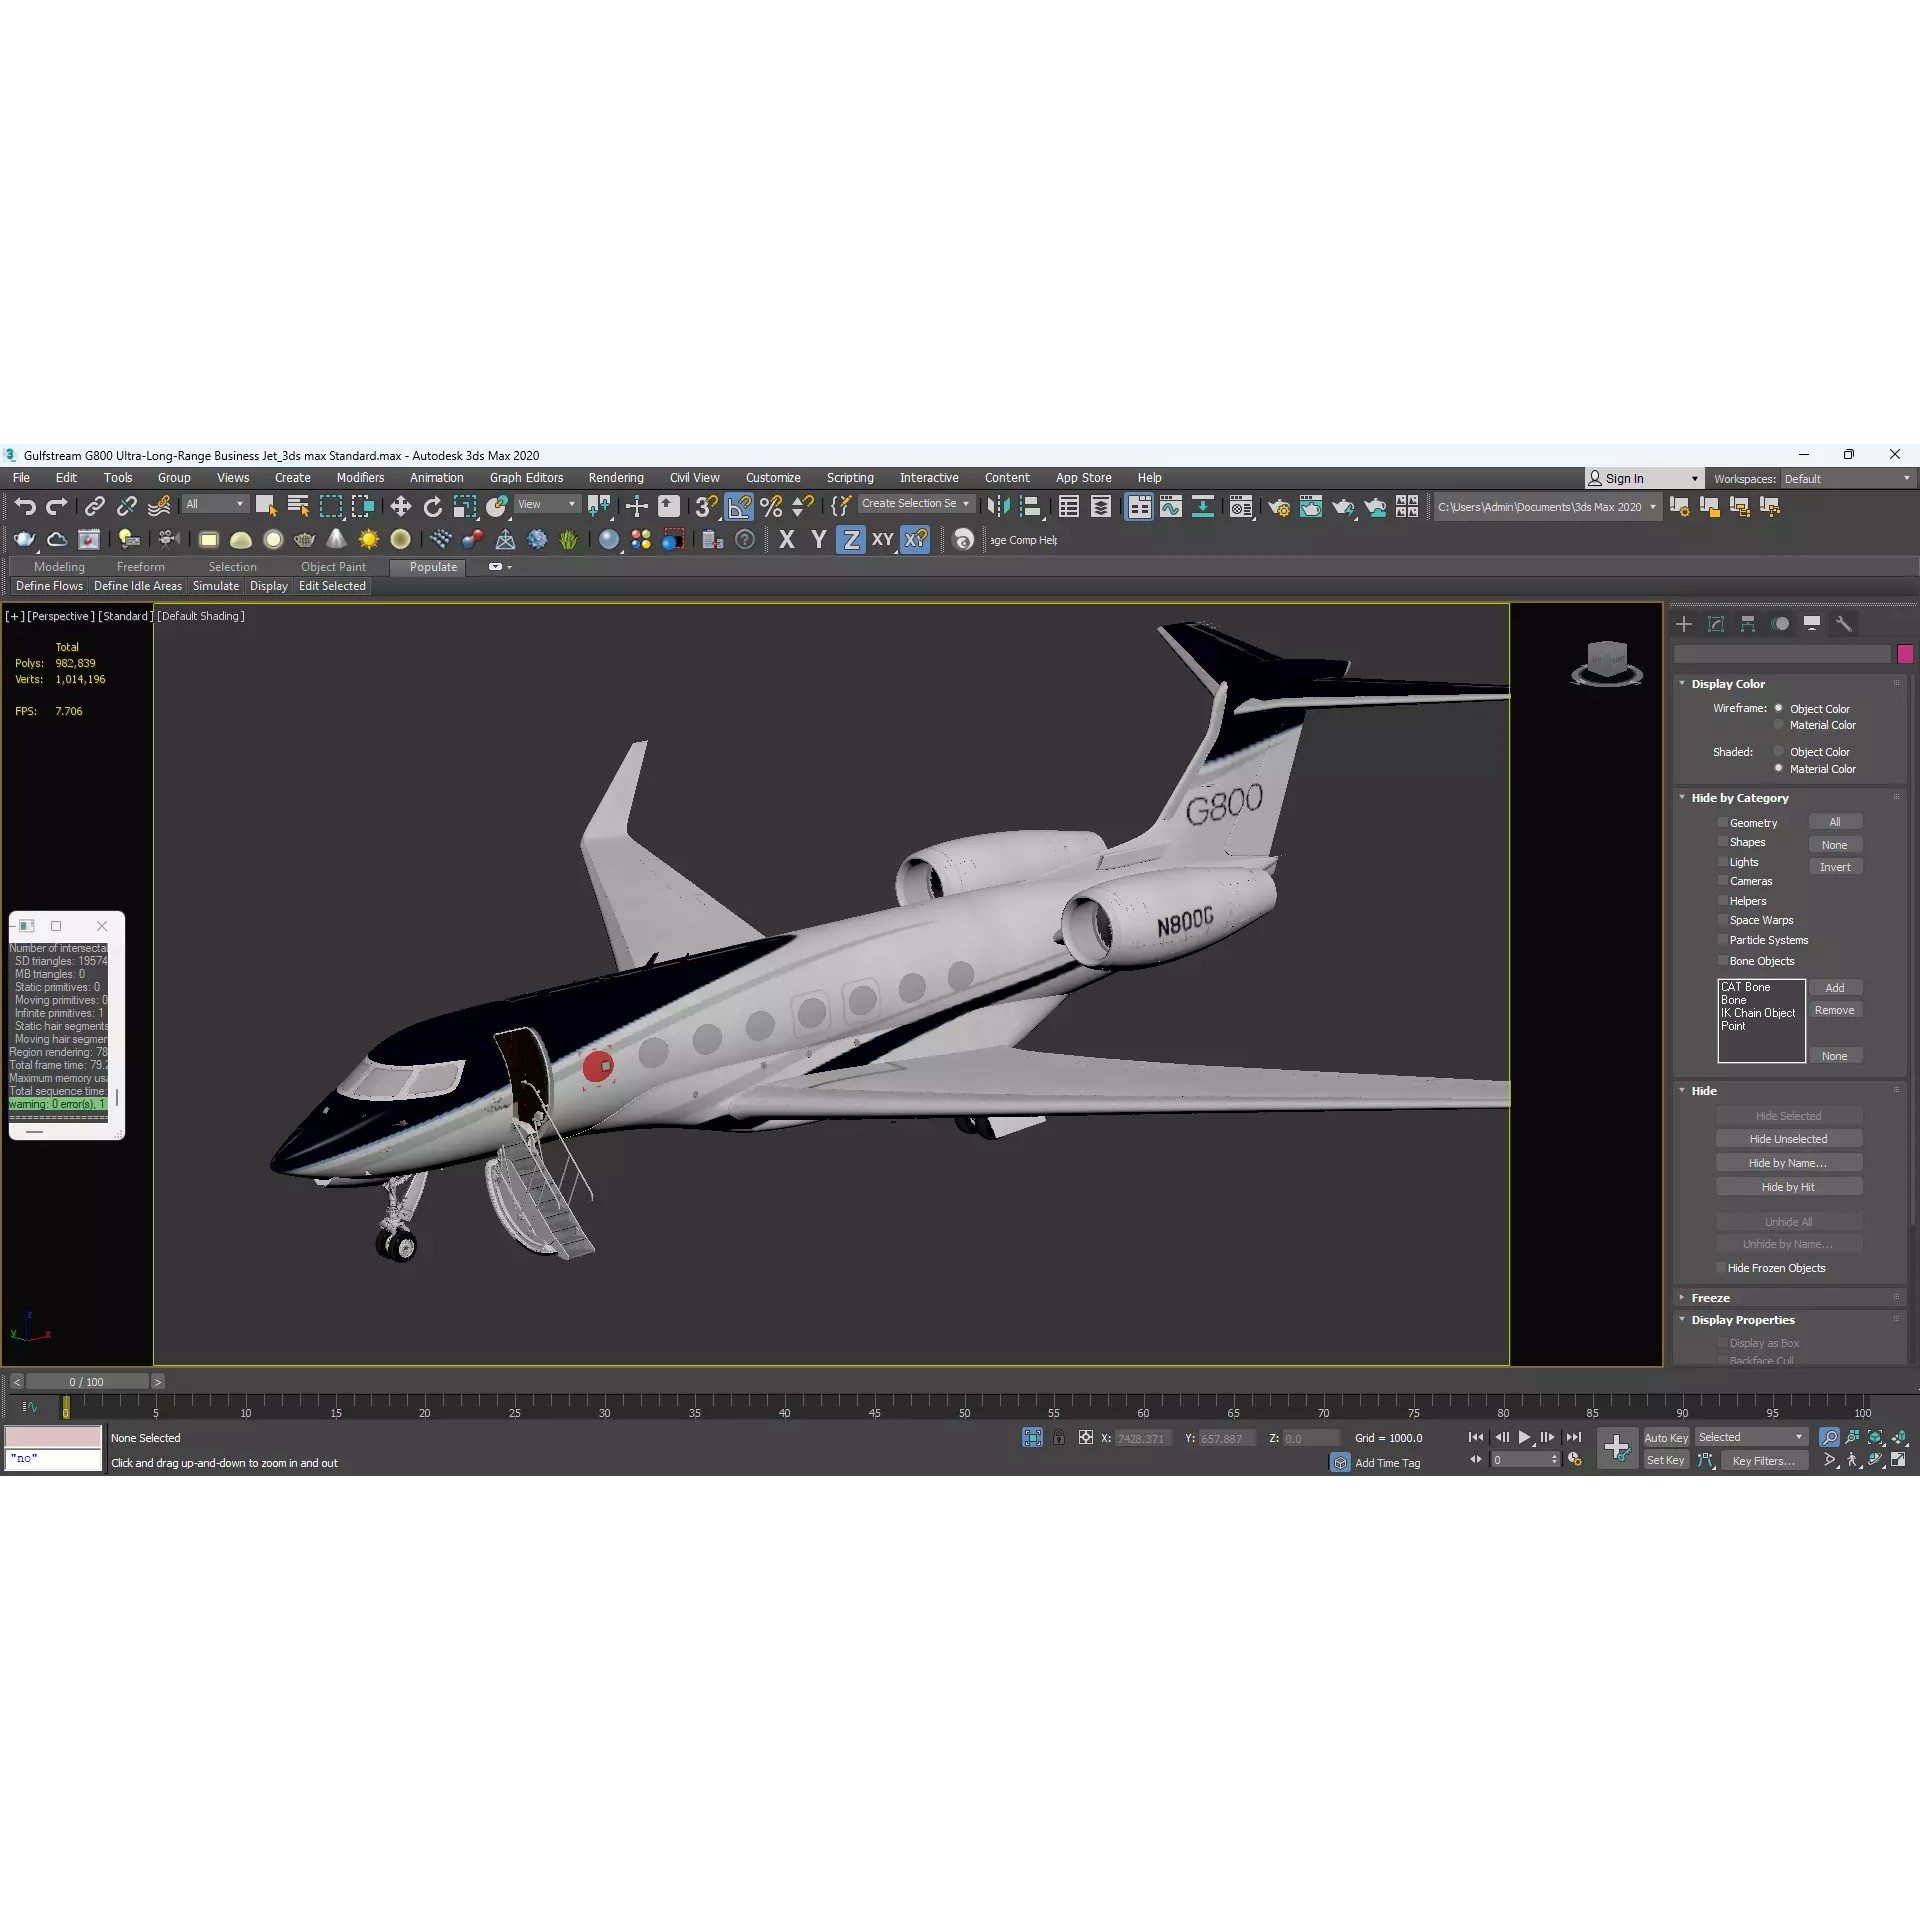Check the Lights checkbox under Hide by Category
The height and width of the screenshot is (1920, 1920).
pos(1722,861)
